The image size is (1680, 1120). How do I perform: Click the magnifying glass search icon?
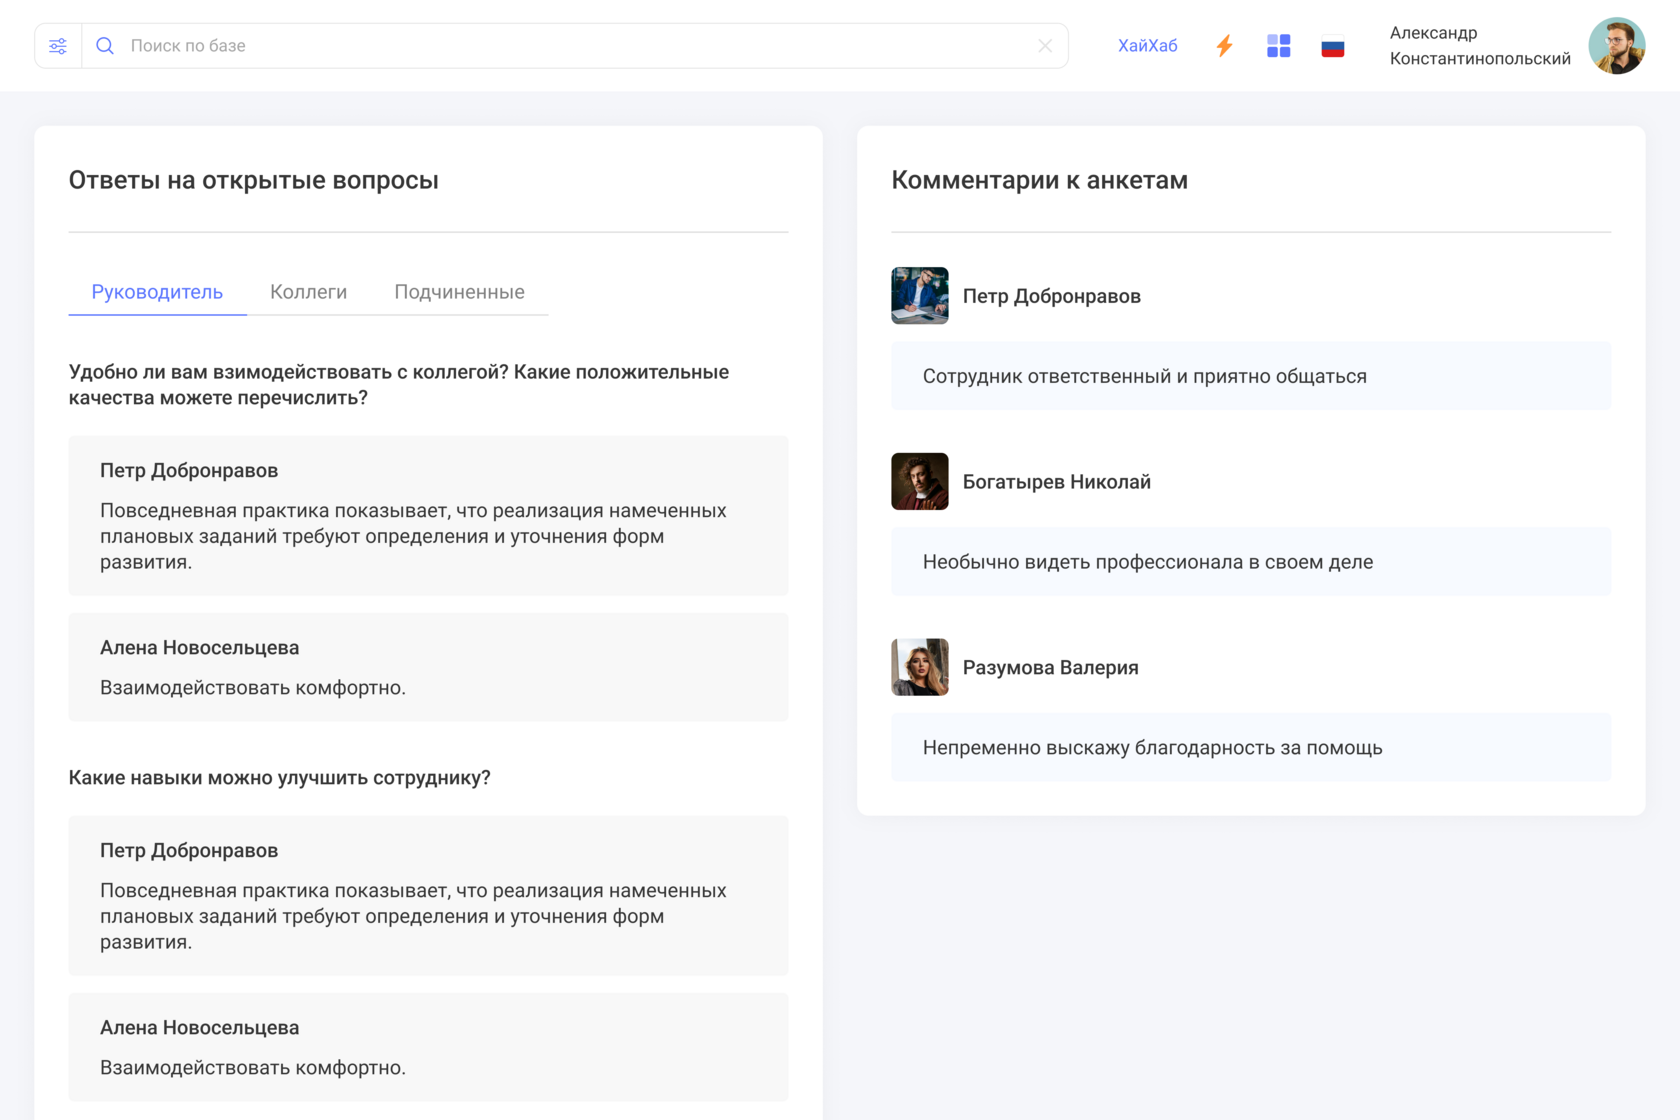point(105,46)
